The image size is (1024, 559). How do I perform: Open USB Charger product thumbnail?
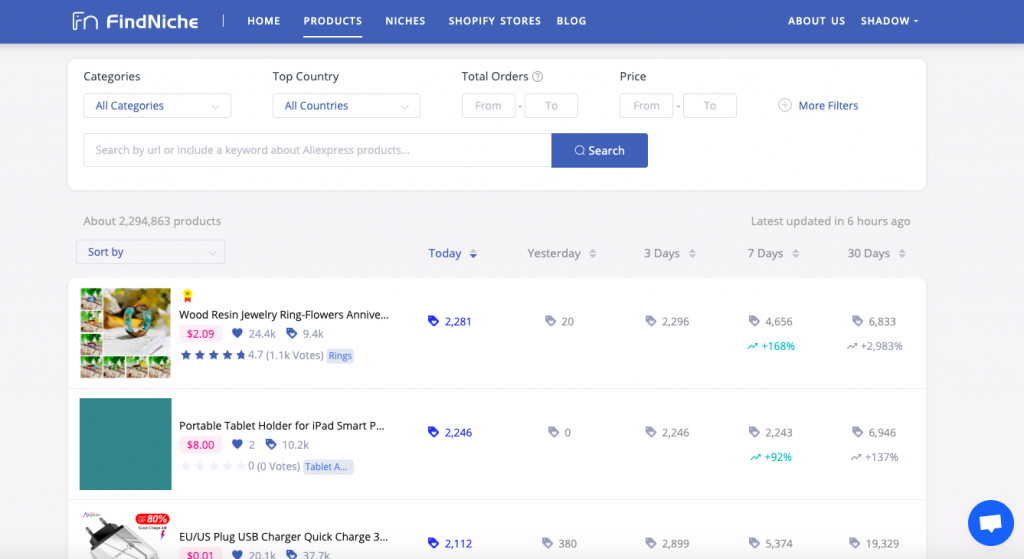click(125, 534)
